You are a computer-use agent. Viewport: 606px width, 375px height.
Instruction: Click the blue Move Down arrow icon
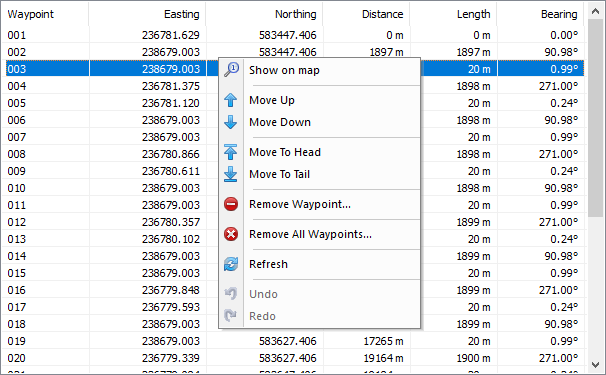(231, 122)
